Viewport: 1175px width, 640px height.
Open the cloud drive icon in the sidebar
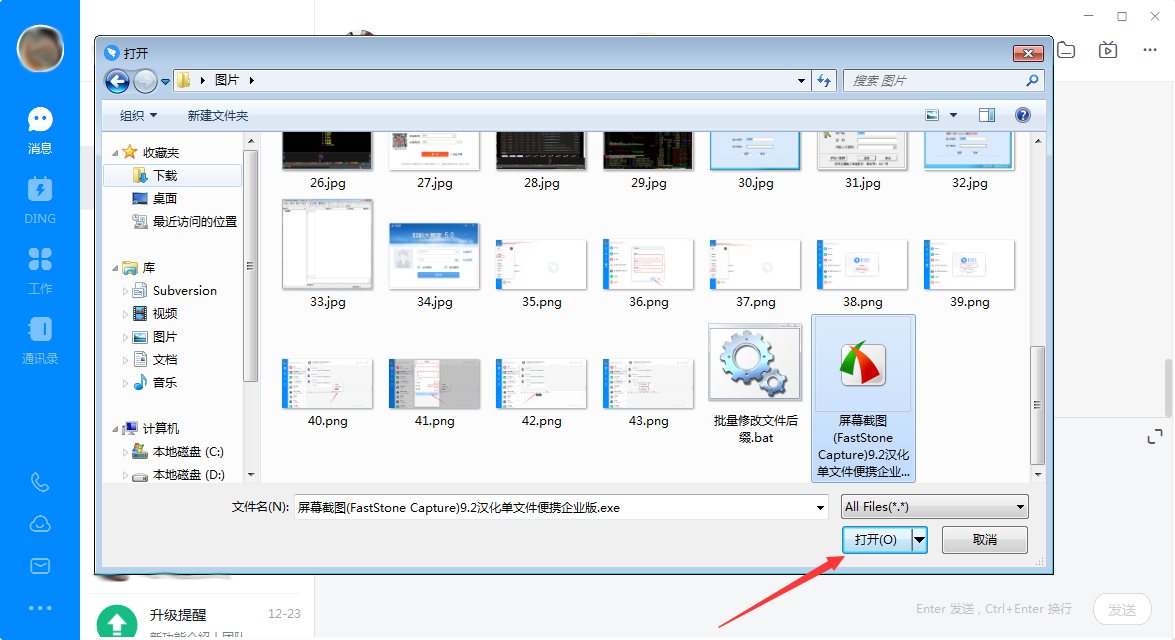pyautogui.click(x=40, y=523)
